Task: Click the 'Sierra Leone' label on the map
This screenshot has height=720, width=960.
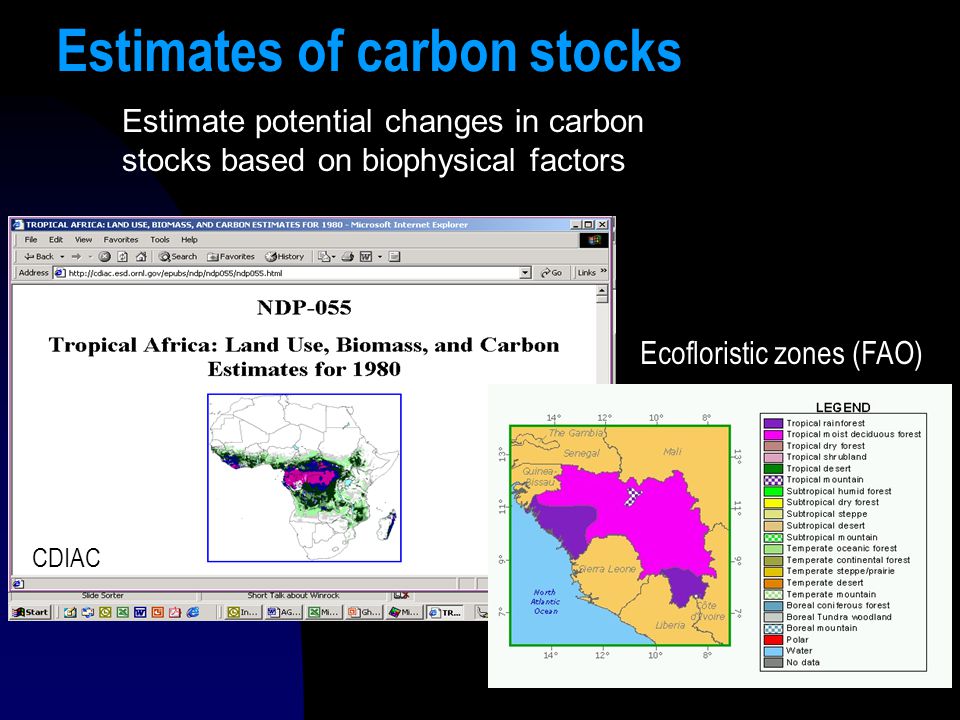Action: 608,569
